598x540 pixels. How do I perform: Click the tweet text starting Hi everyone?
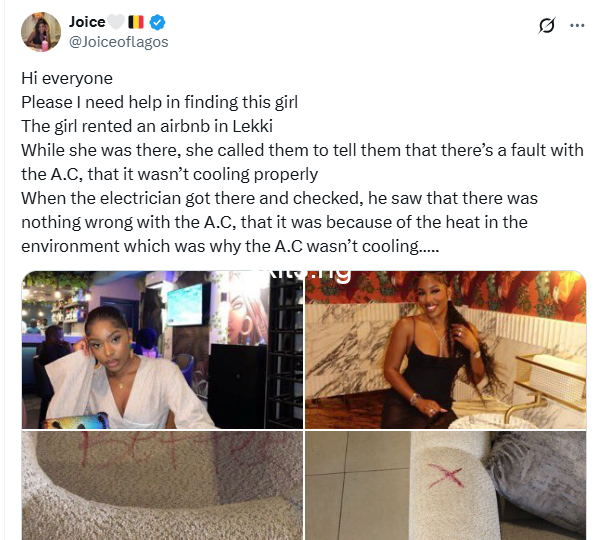[x=67, y=79]
